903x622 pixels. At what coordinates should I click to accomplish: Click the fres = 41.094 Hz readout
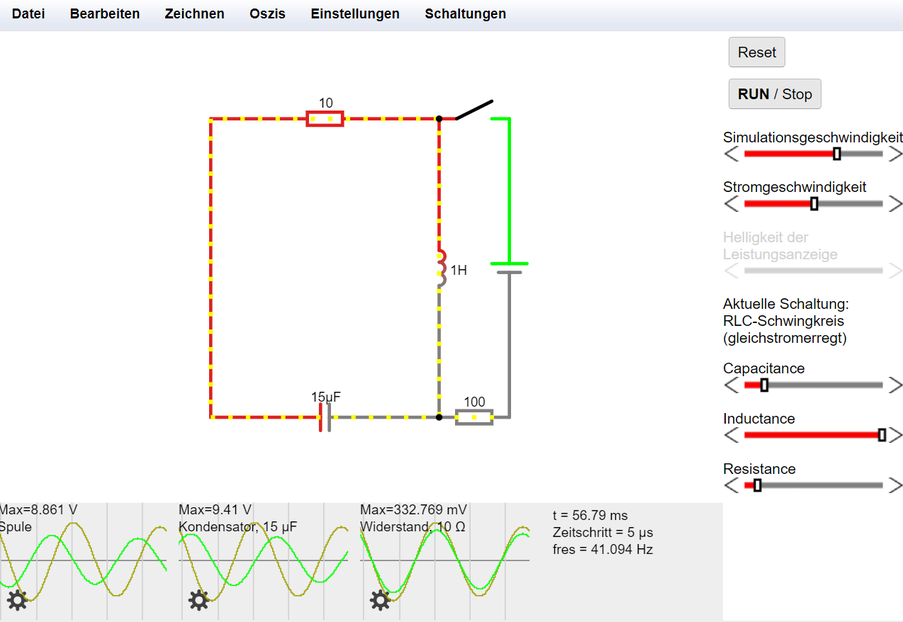(x=602, y=549)
